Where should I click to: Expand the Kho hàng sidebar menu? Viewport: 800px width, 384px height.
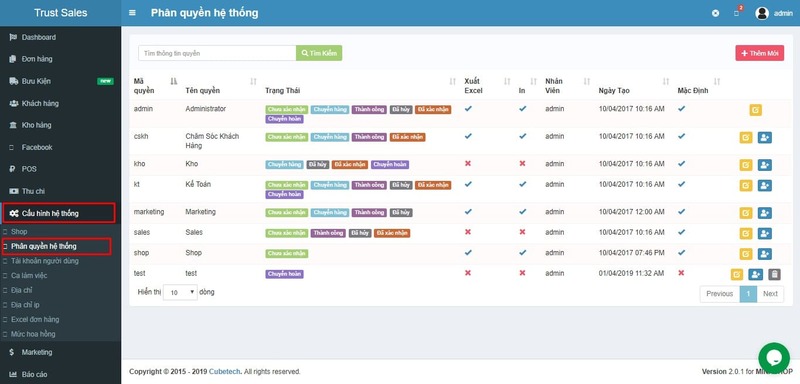point(60,125)
